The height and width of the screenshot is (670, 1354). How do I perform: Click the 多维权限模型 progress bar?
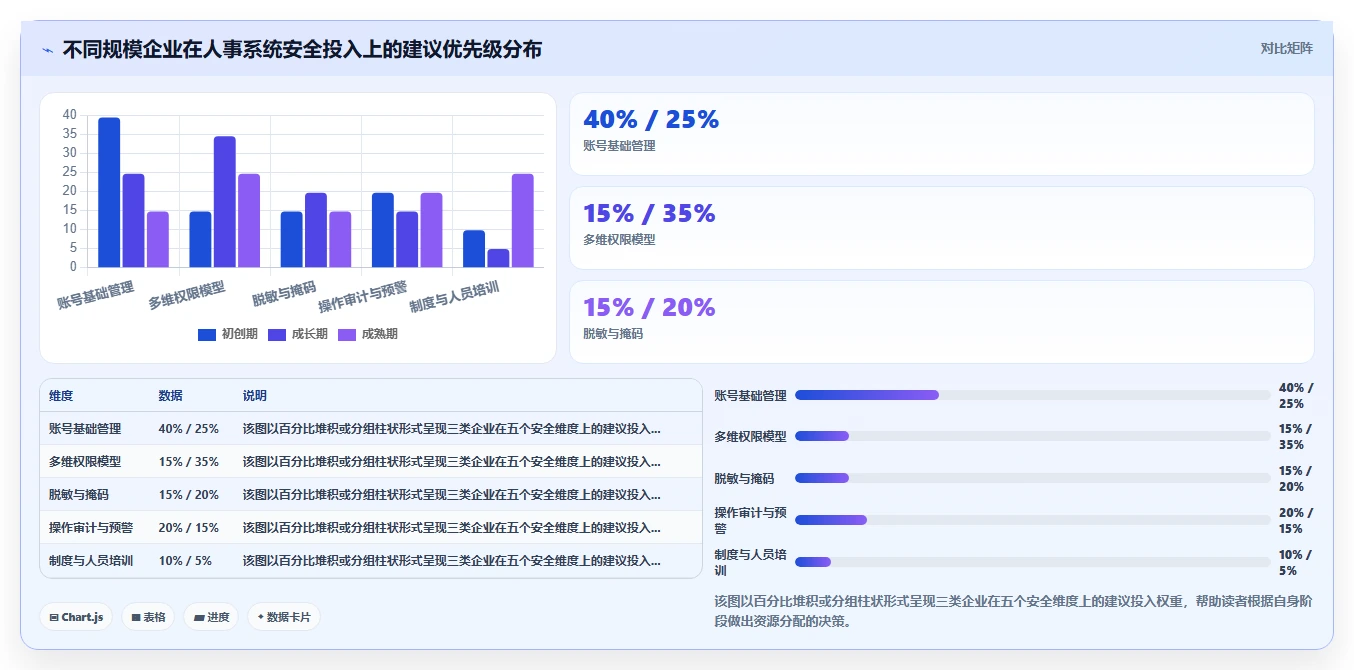(x=1032, y=436)
